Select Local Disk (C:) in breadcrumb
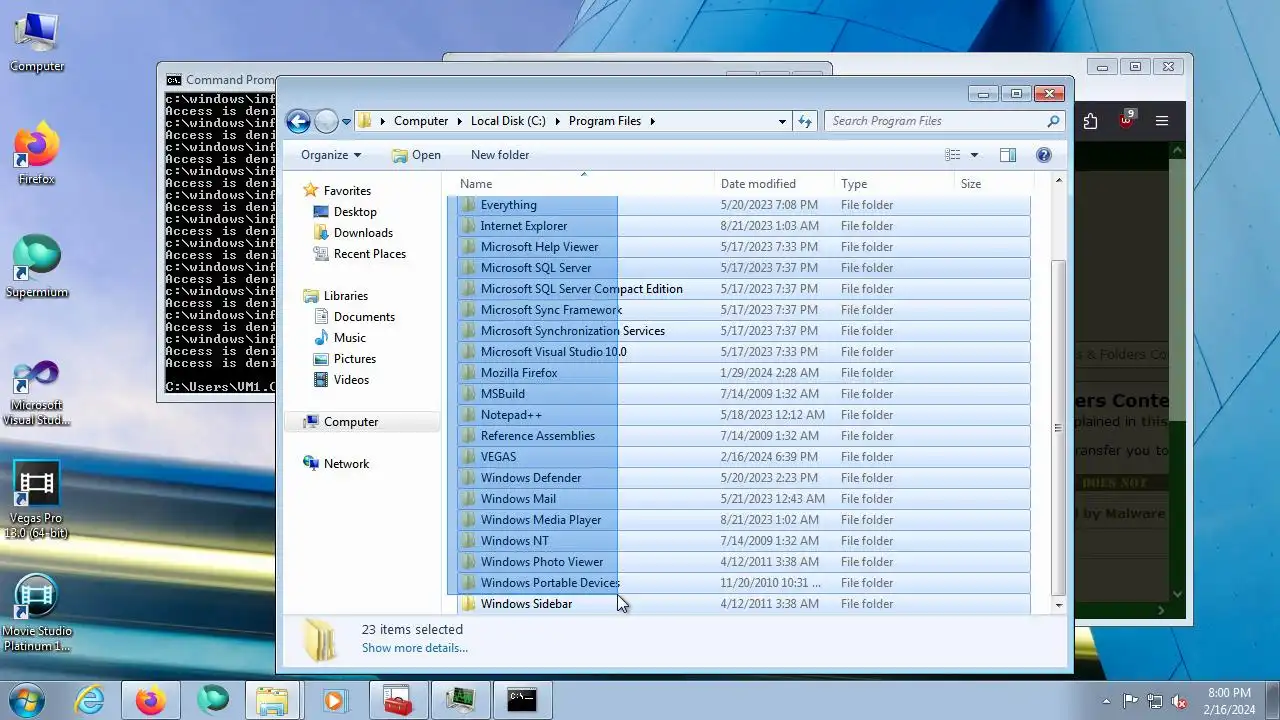 click(x=508, y=121)
